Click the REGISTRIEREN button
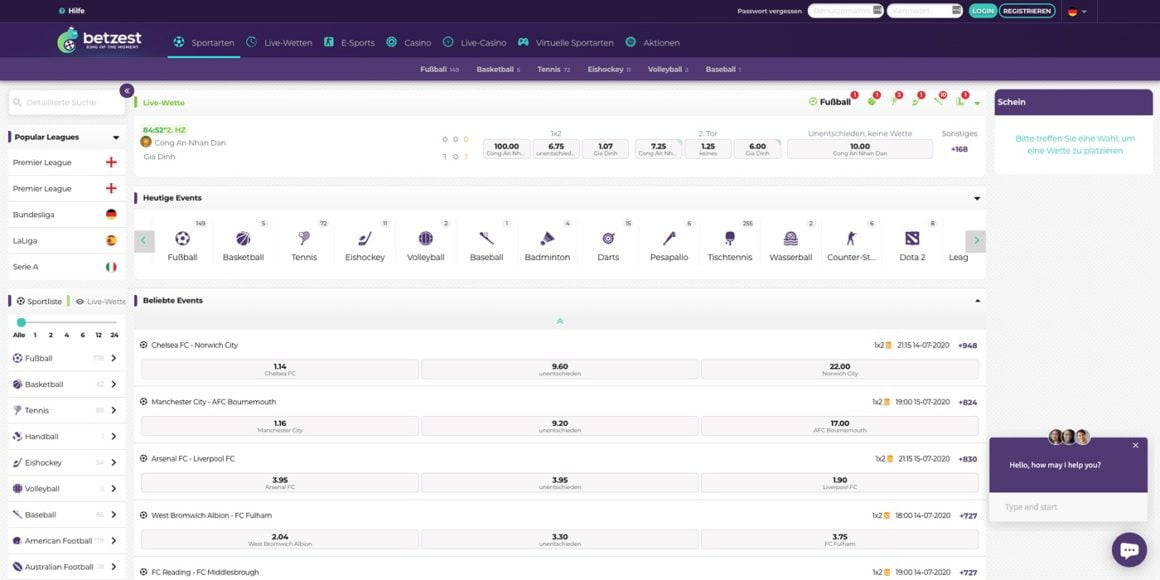 1027,11
